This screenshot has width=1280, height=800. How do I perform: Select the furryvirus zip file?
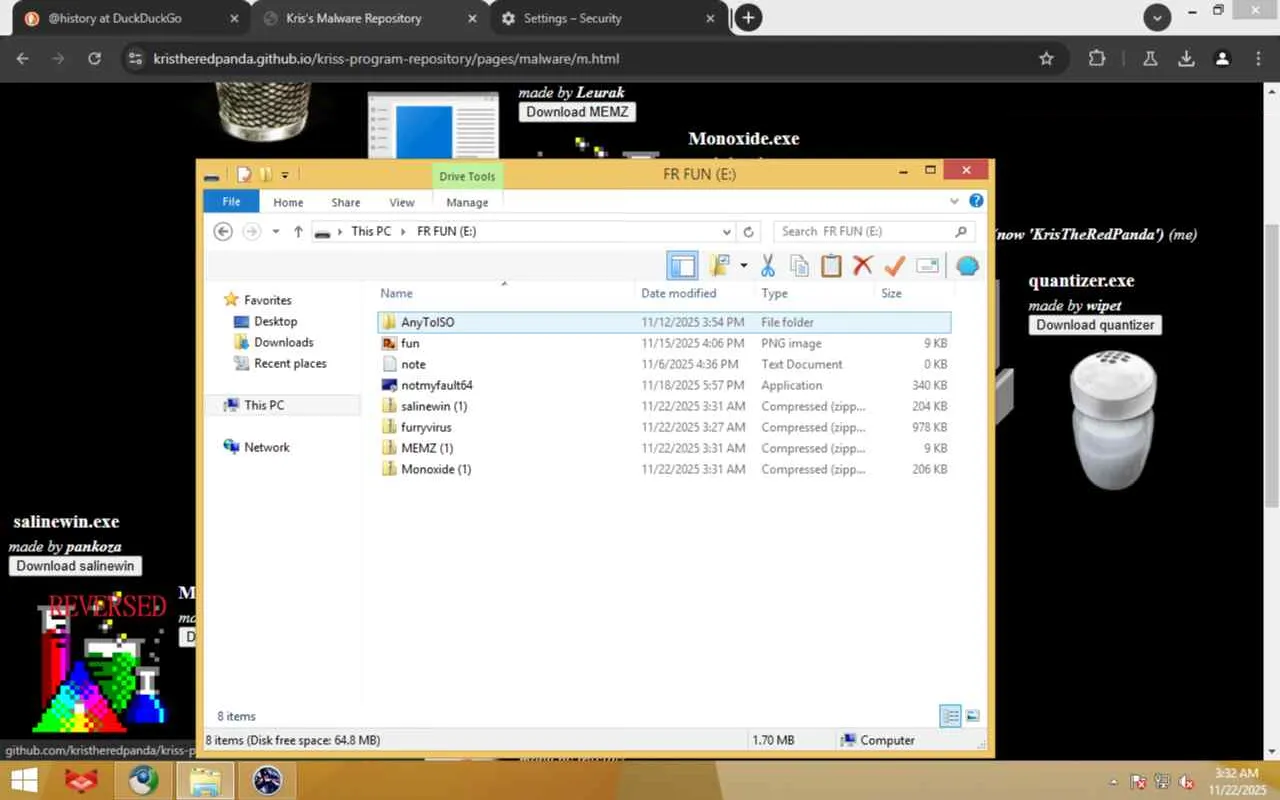(x=665, y=427)
